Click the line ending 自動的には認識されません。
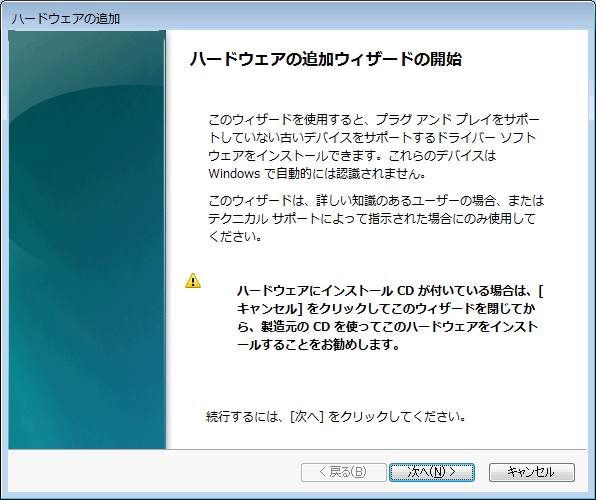This screenshot has height=500, width=596. click(317, 174)
